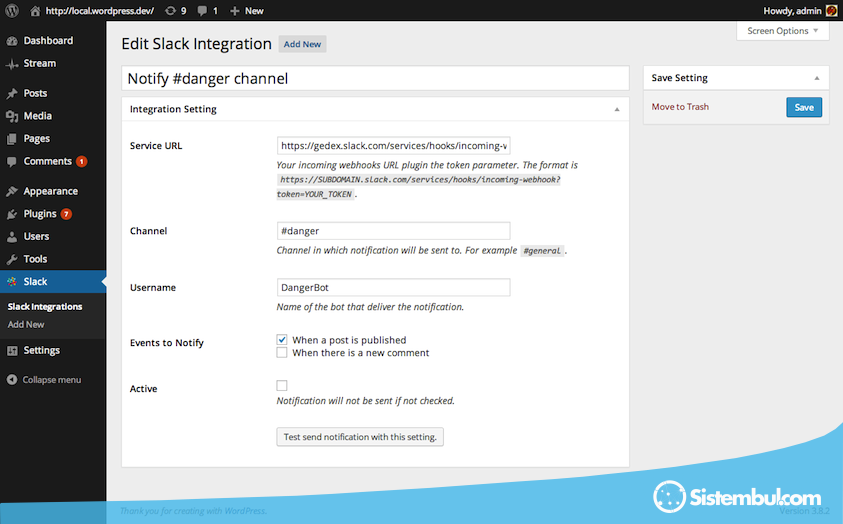The width and height of the screenshot is (843, 524).
Task: Click the Tools wrench icon
Action: [12, 259]
